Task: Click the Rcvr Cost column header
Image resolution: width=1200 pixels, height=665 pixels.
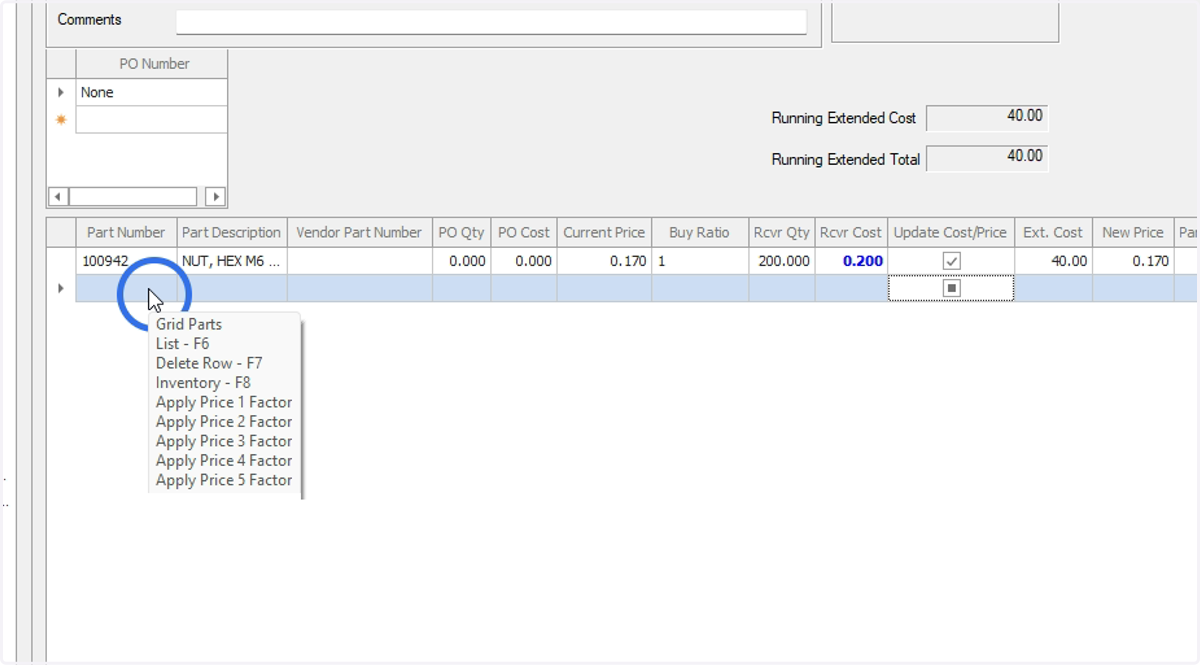Action: coord(851,232)
